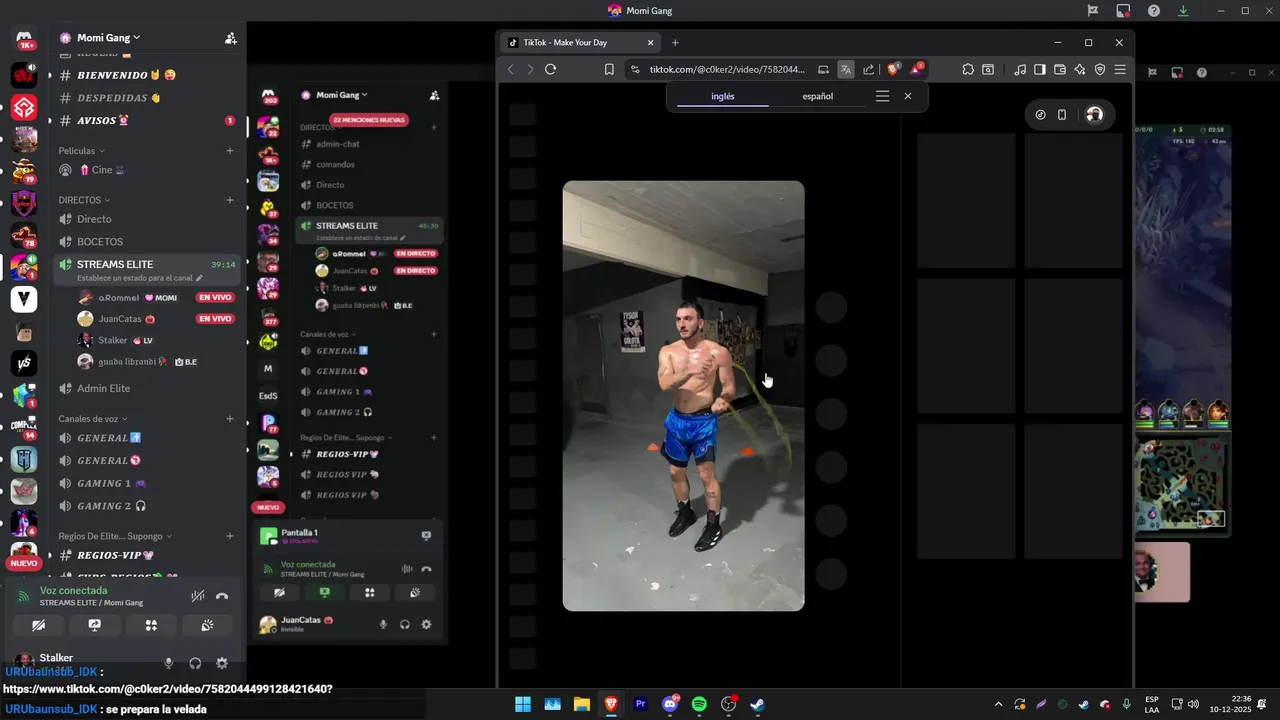
Task: Open screen share in main Discord panel
Action: (95, 625)
